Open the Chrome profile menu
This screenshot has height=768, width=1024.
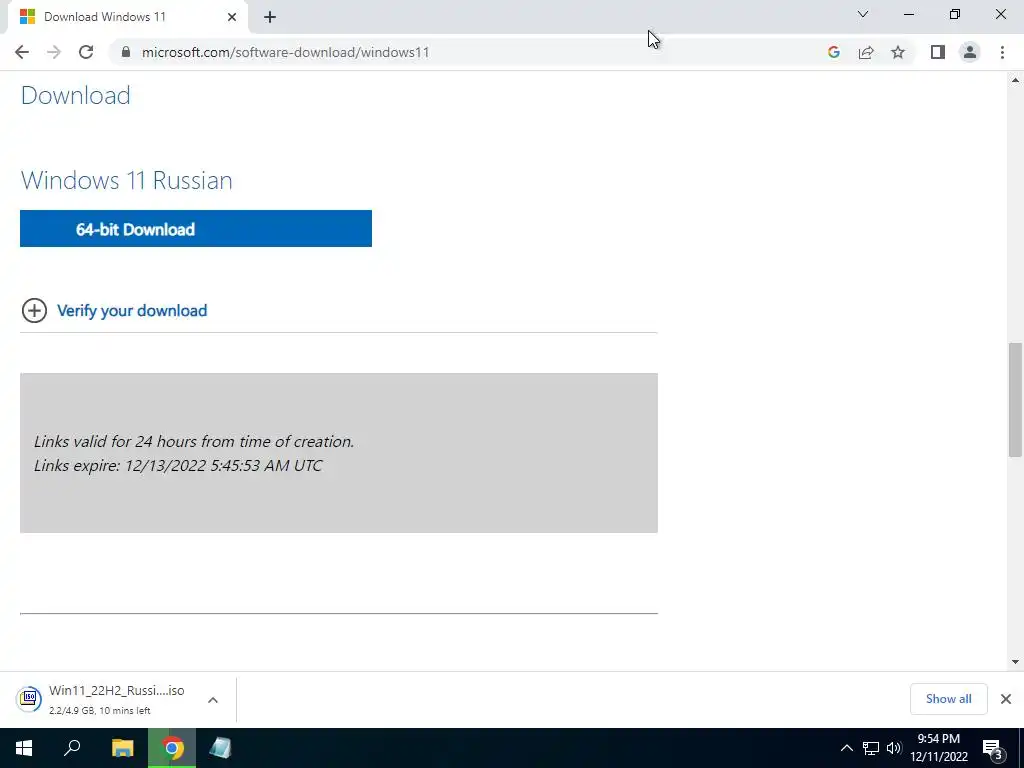click(970, 52)
